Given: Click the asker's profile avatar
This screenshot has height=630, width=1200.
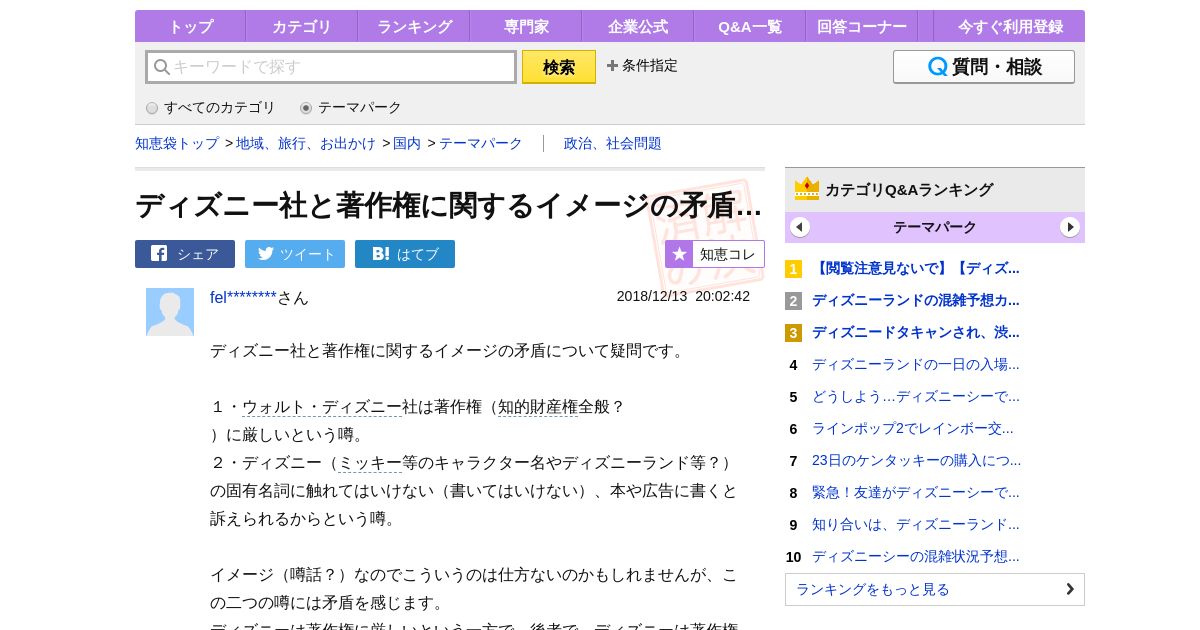Looking at the screenshot, I should (170, 312).
